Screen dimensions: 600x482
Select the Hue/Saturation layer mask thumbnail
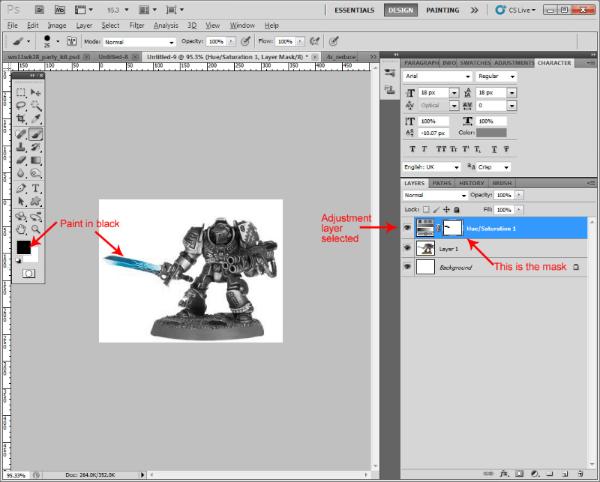[x=453, y=227]
